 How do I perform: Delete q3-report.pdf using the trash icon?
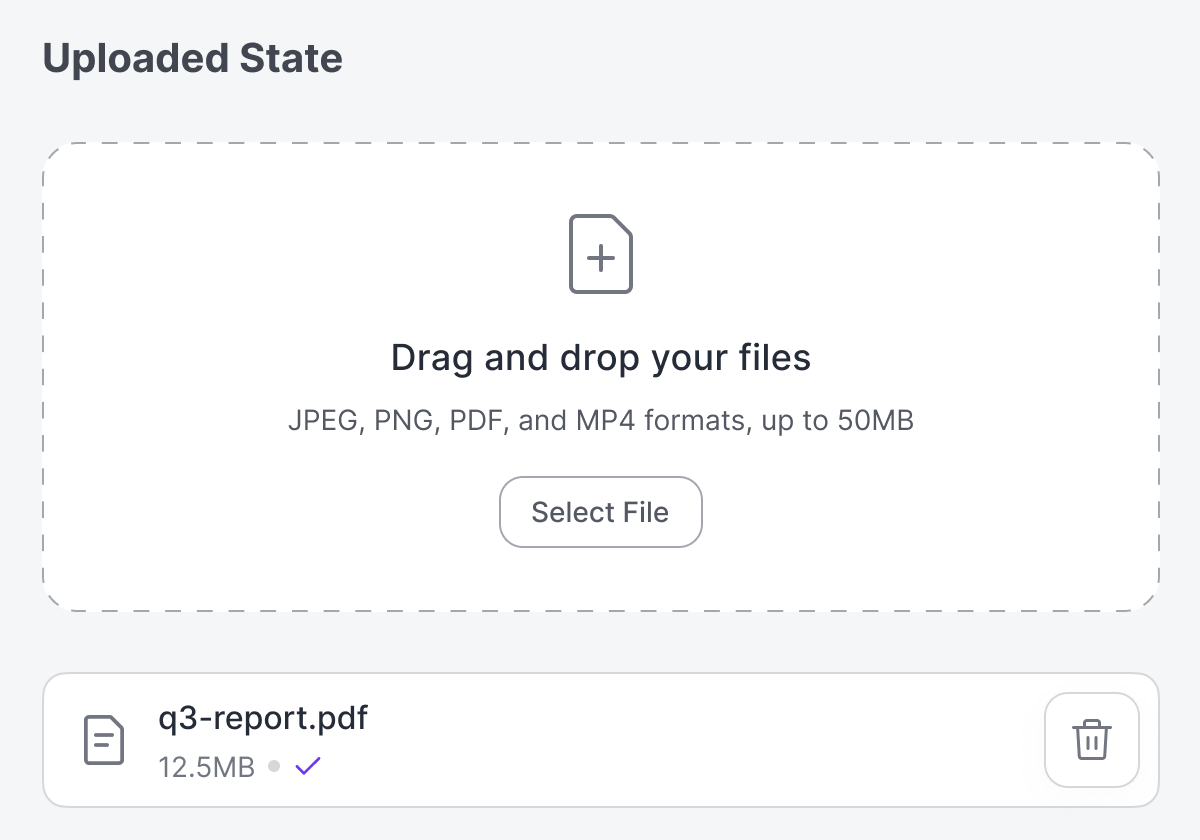pyautogui.click(x=1091, y=740)
